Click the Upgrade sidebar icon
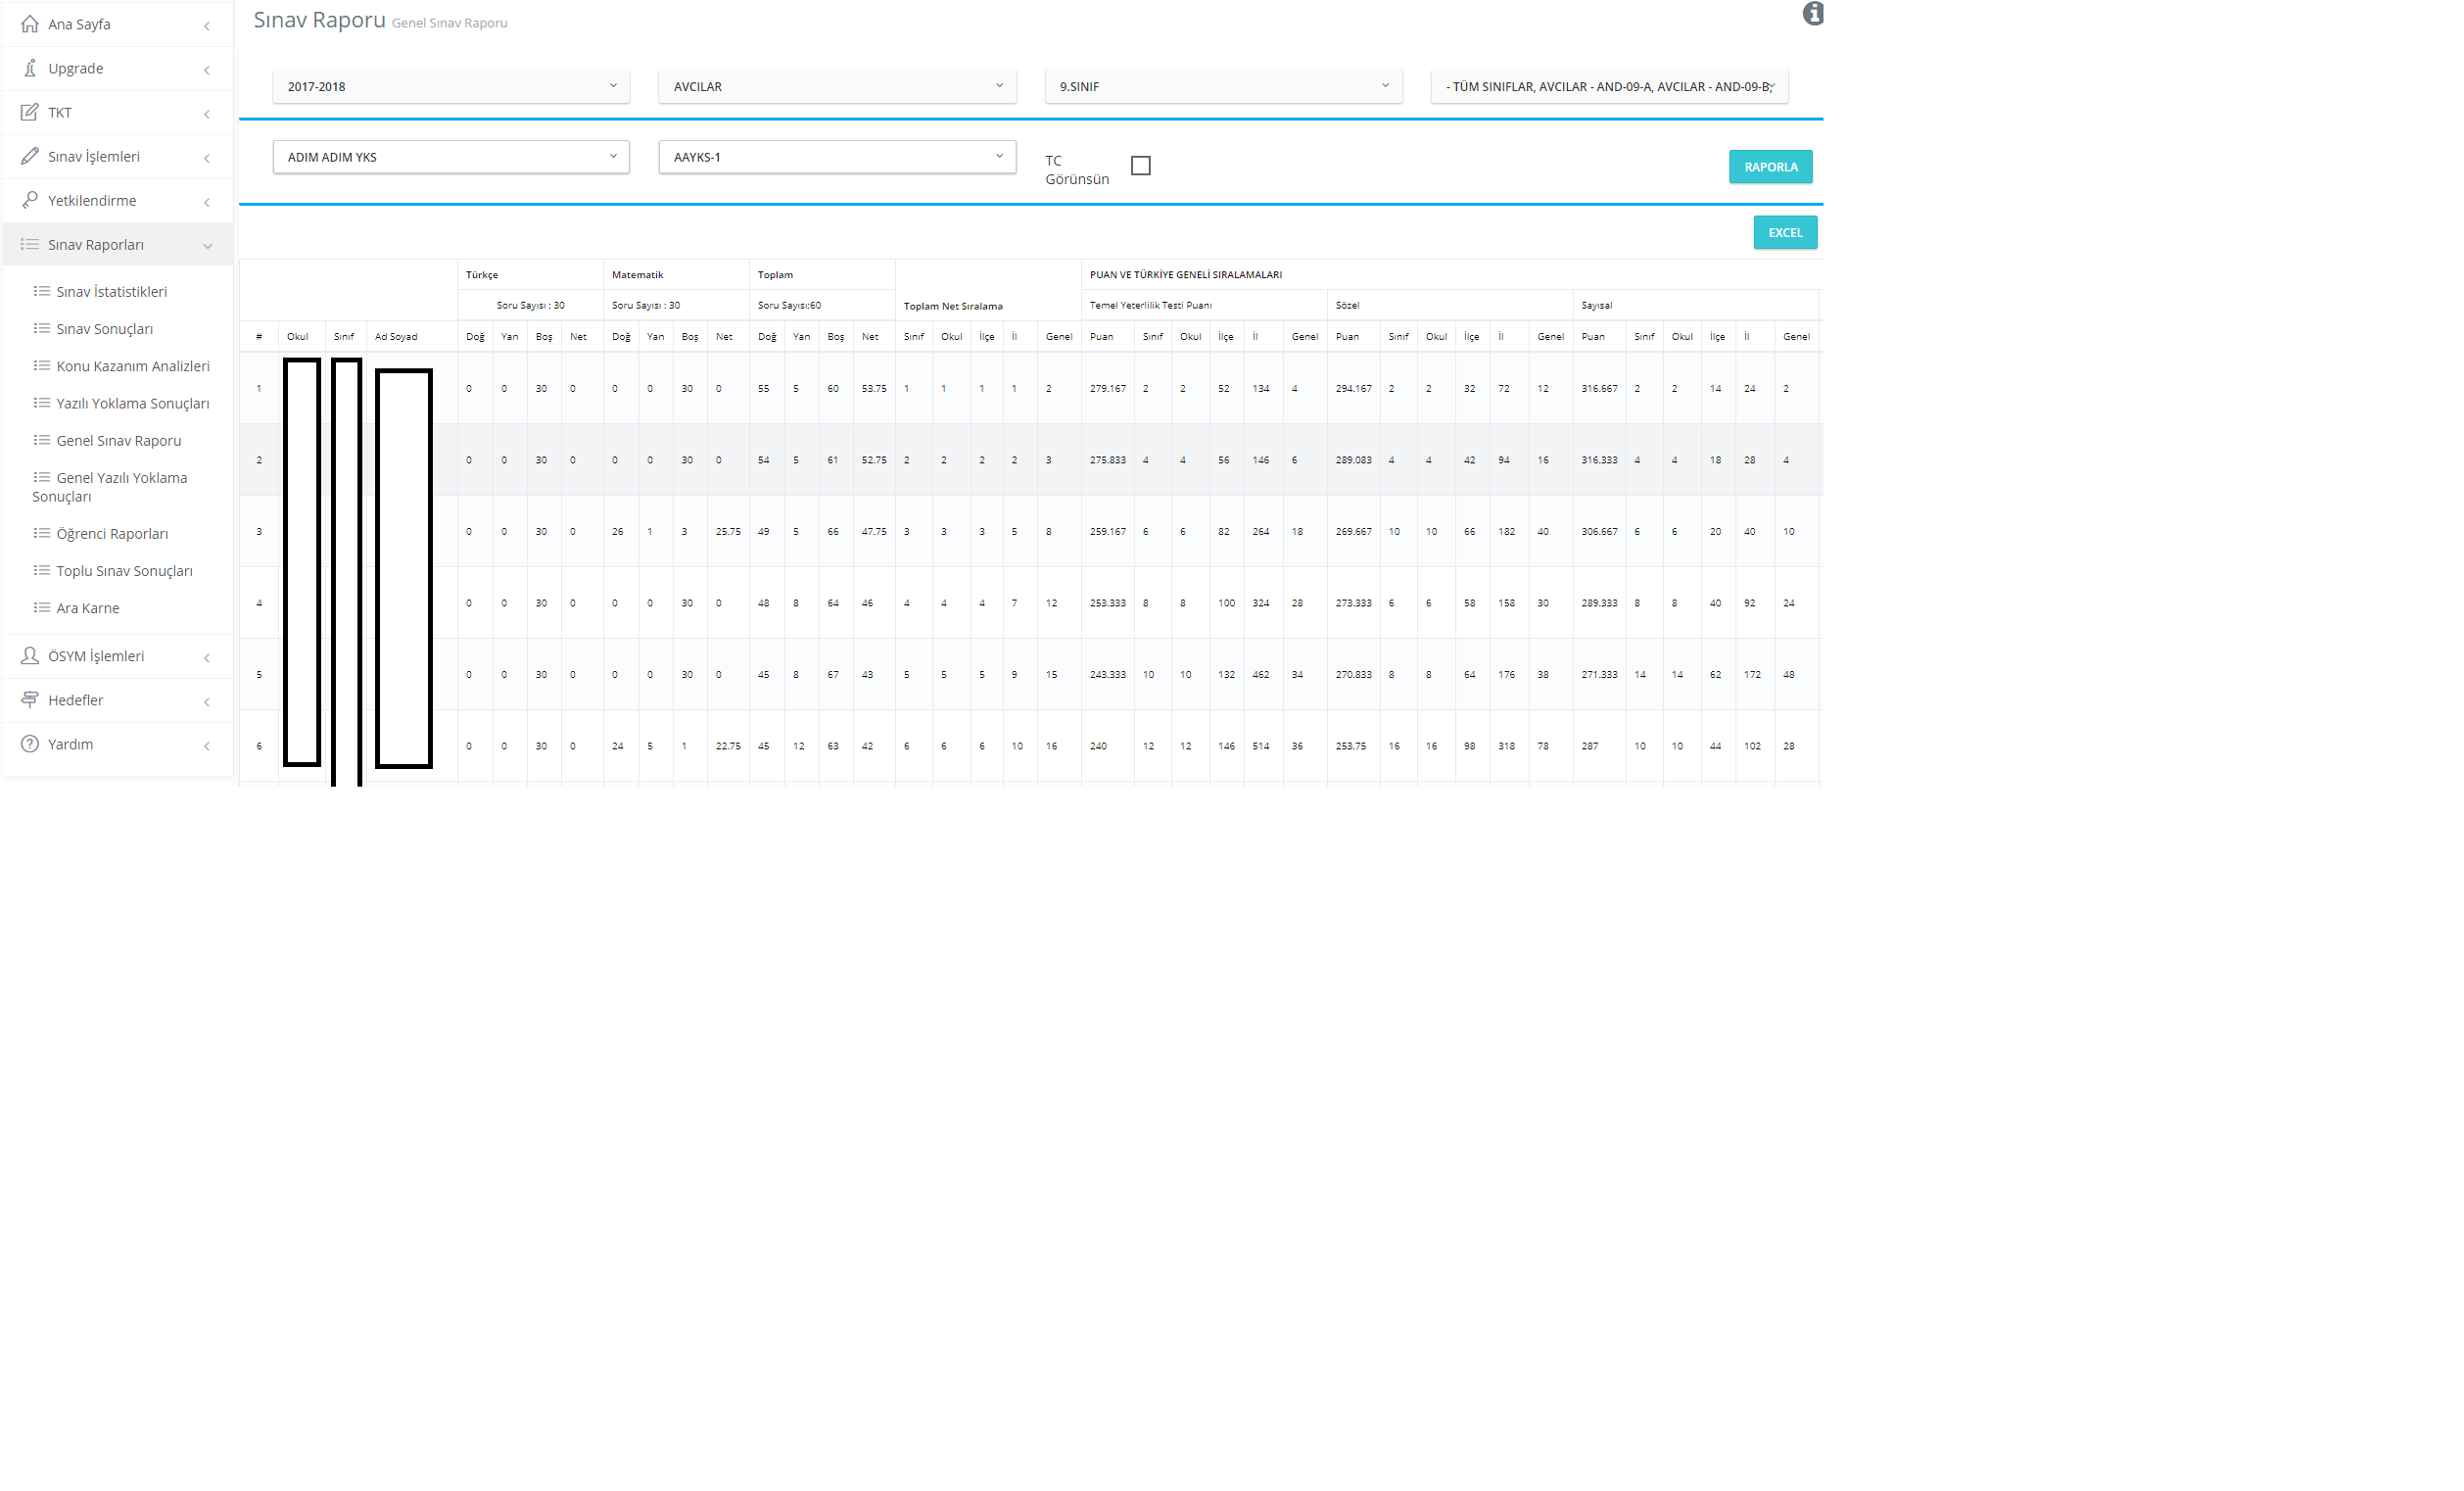Screen dimensions: 2464x1491 pyautogui.click(x=30, y=68)
